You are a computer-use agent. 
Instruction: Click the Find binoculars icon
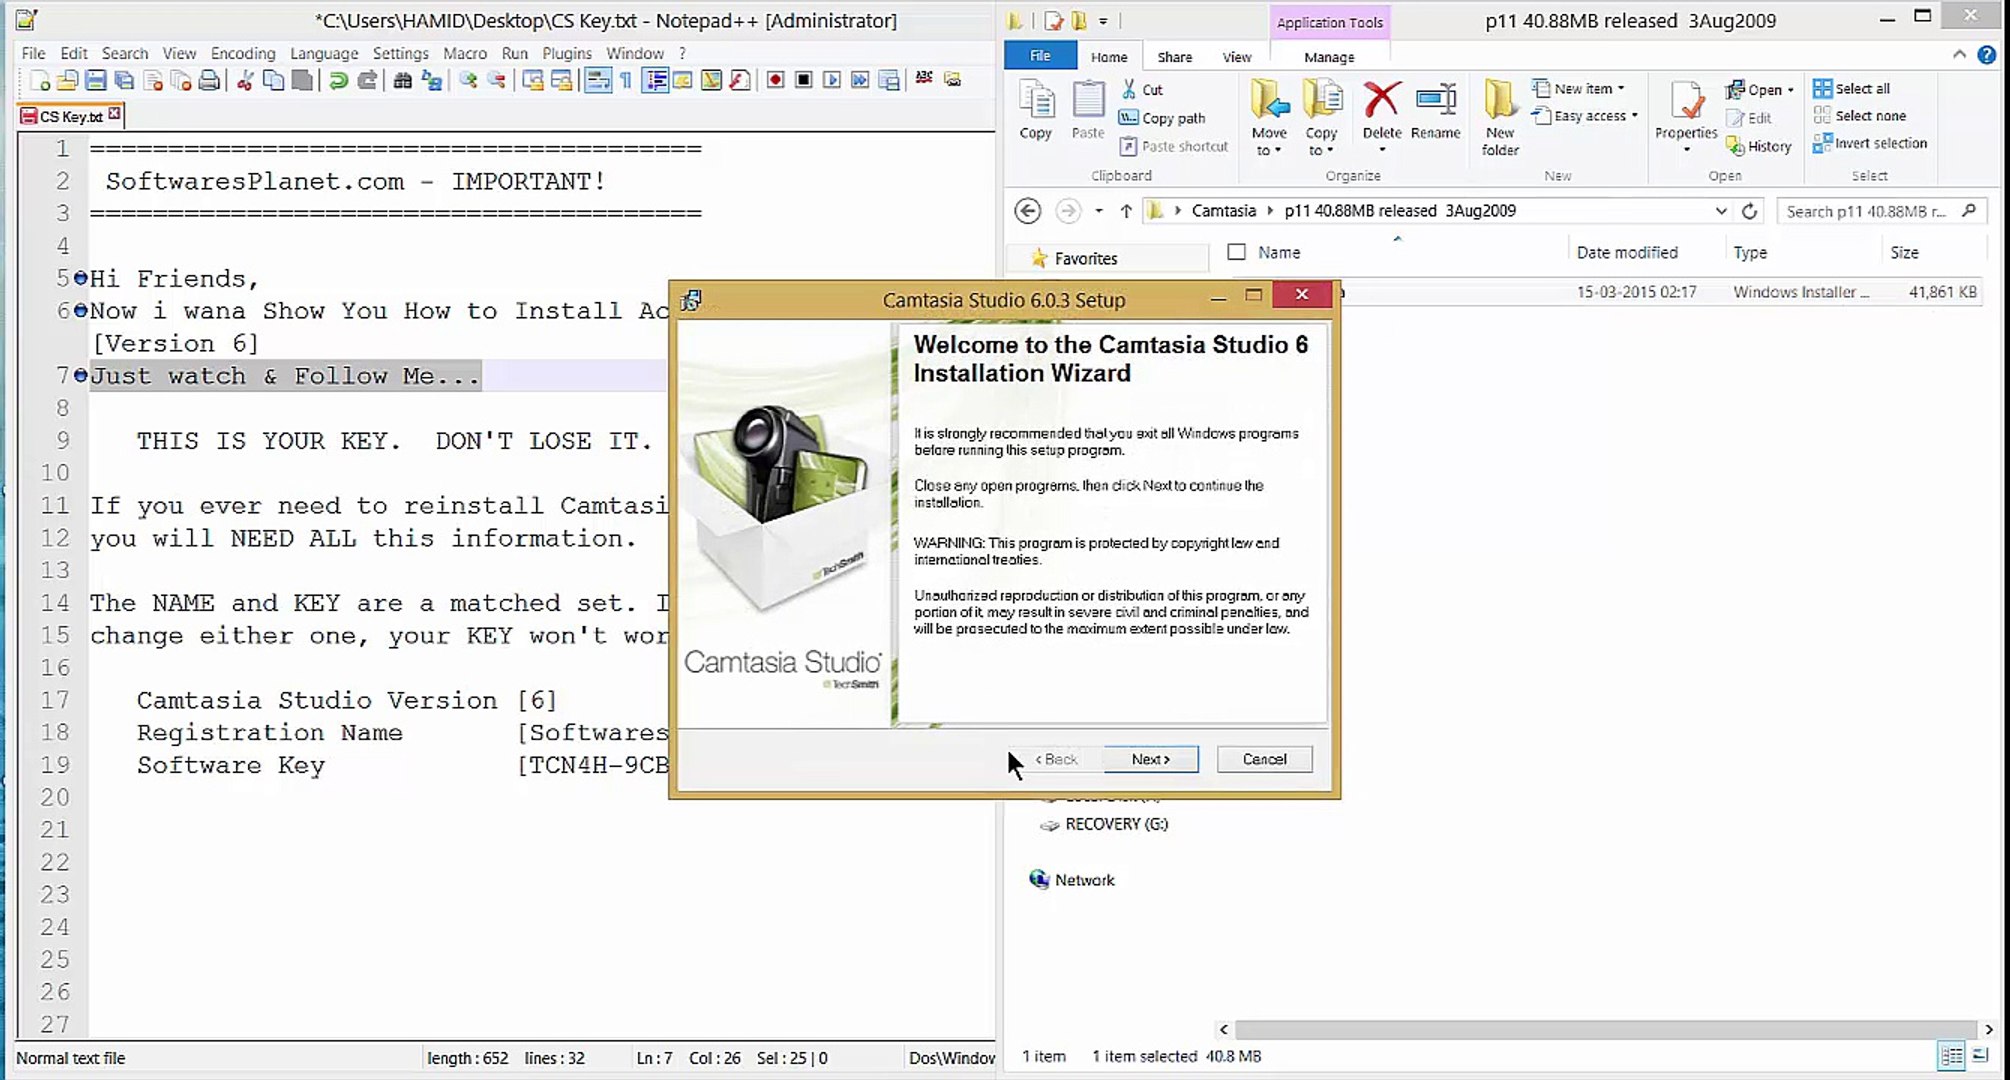[x=402, y=81]
